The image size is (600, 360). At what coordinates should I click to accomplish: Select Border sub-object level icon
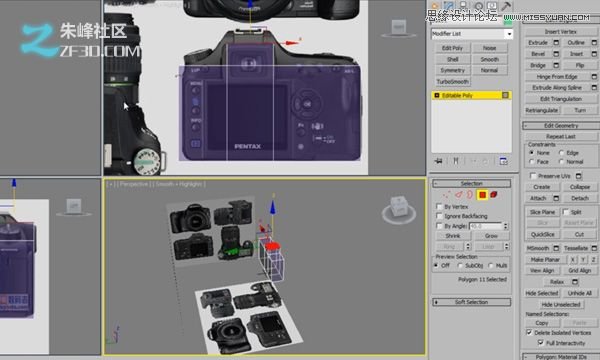point(470,195)
